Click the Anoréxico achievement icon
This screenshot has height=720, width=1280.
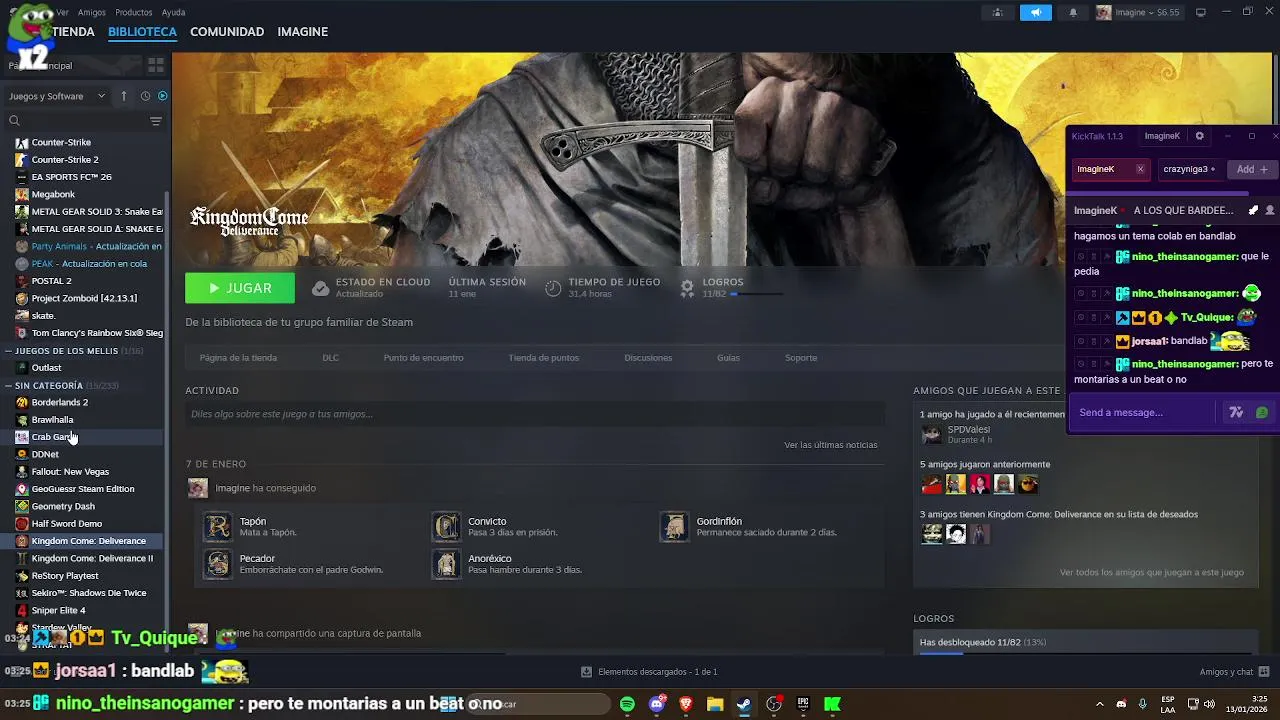click(446, 564)
